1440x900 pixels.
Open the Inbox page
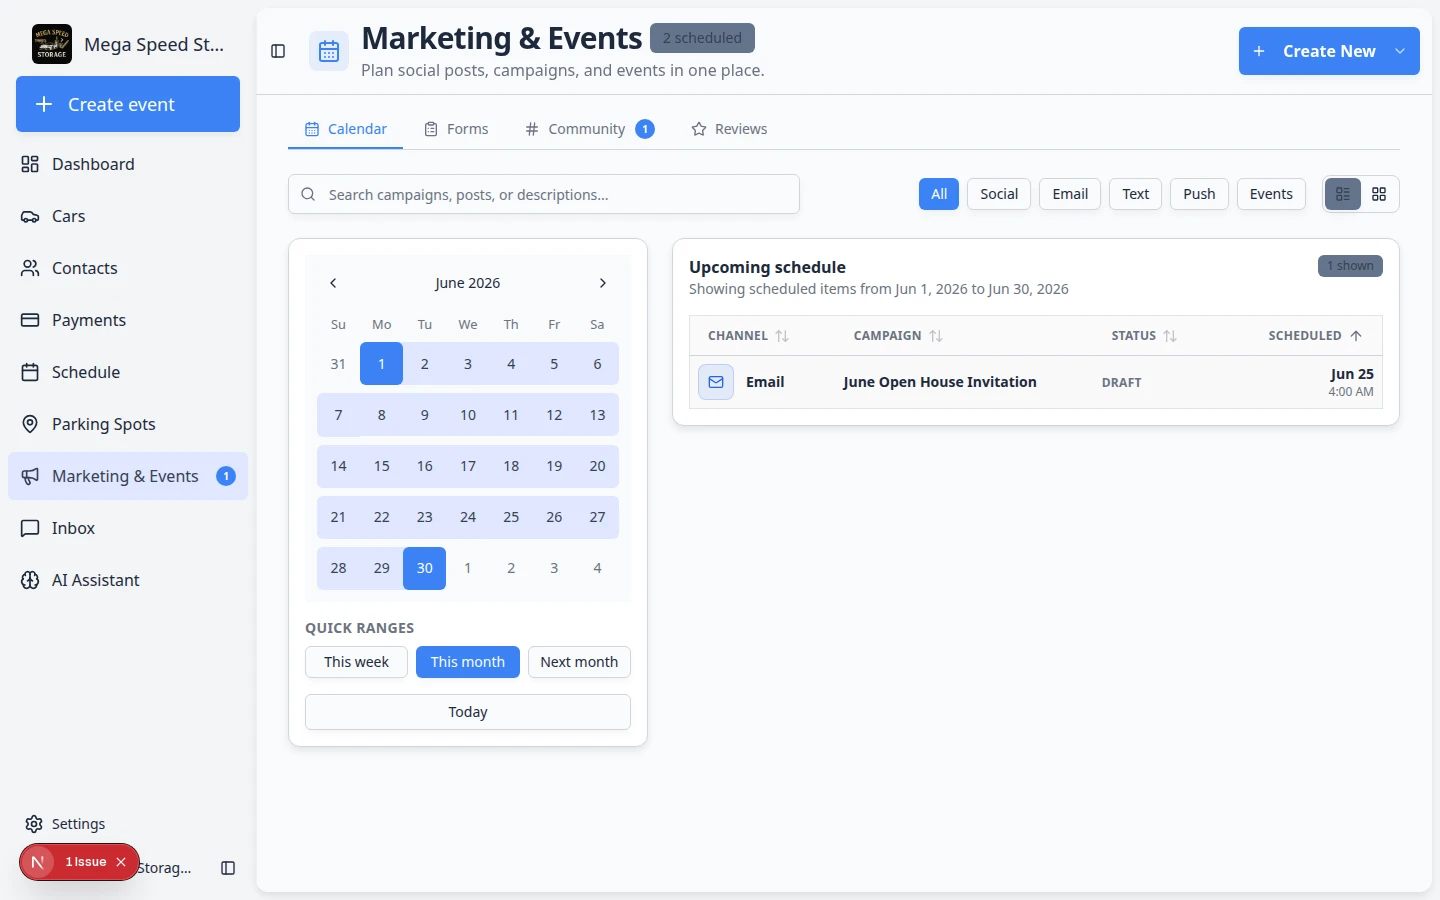click(x=128, y=528)
